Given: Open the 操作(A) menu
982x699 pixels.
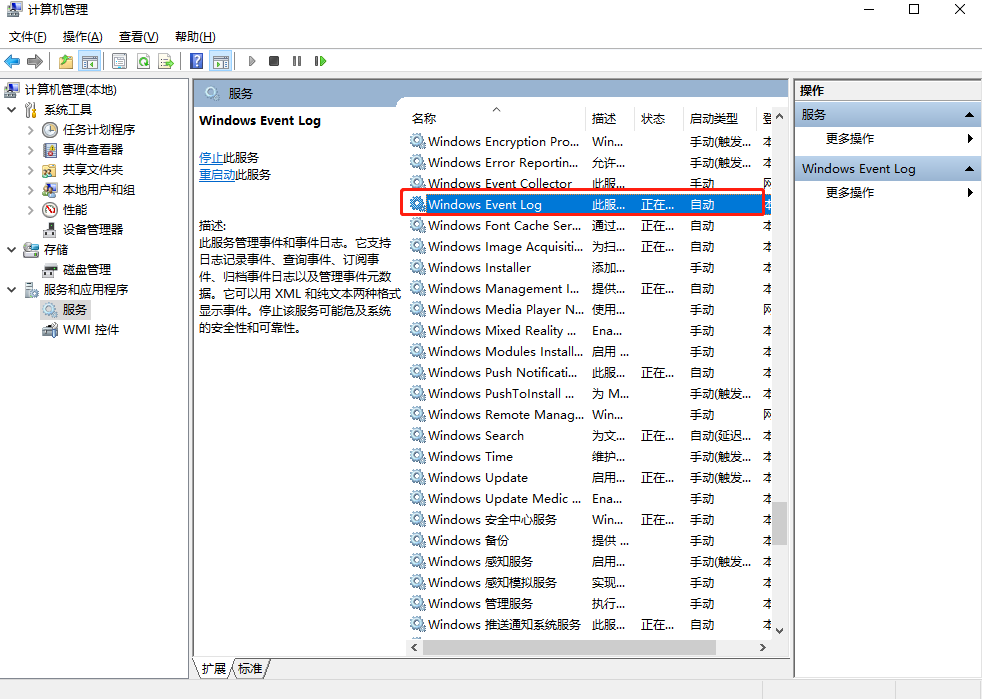Looking at the screenshot, I should click(x=80, y=36).
